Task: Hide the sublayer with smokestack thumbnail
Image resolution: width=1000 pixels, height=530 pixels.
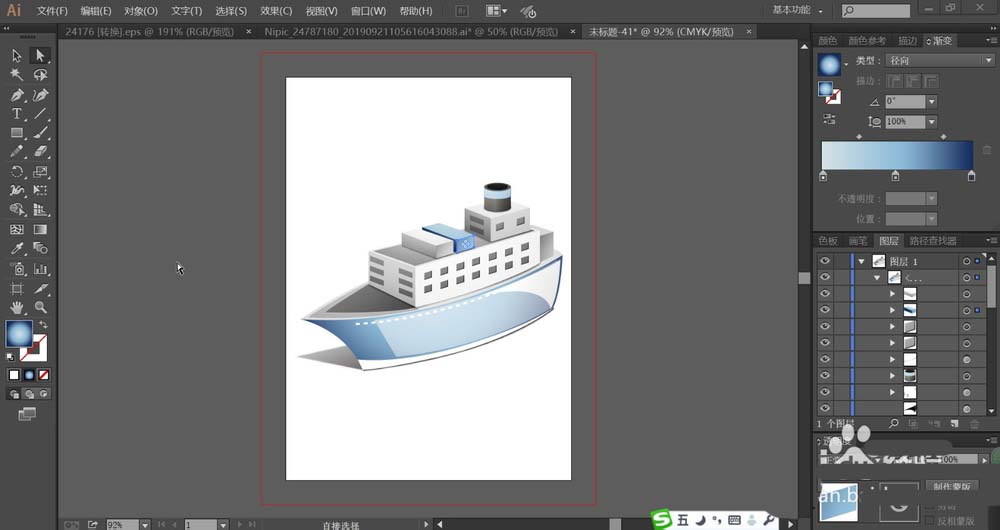Action: tap(825, 375)
